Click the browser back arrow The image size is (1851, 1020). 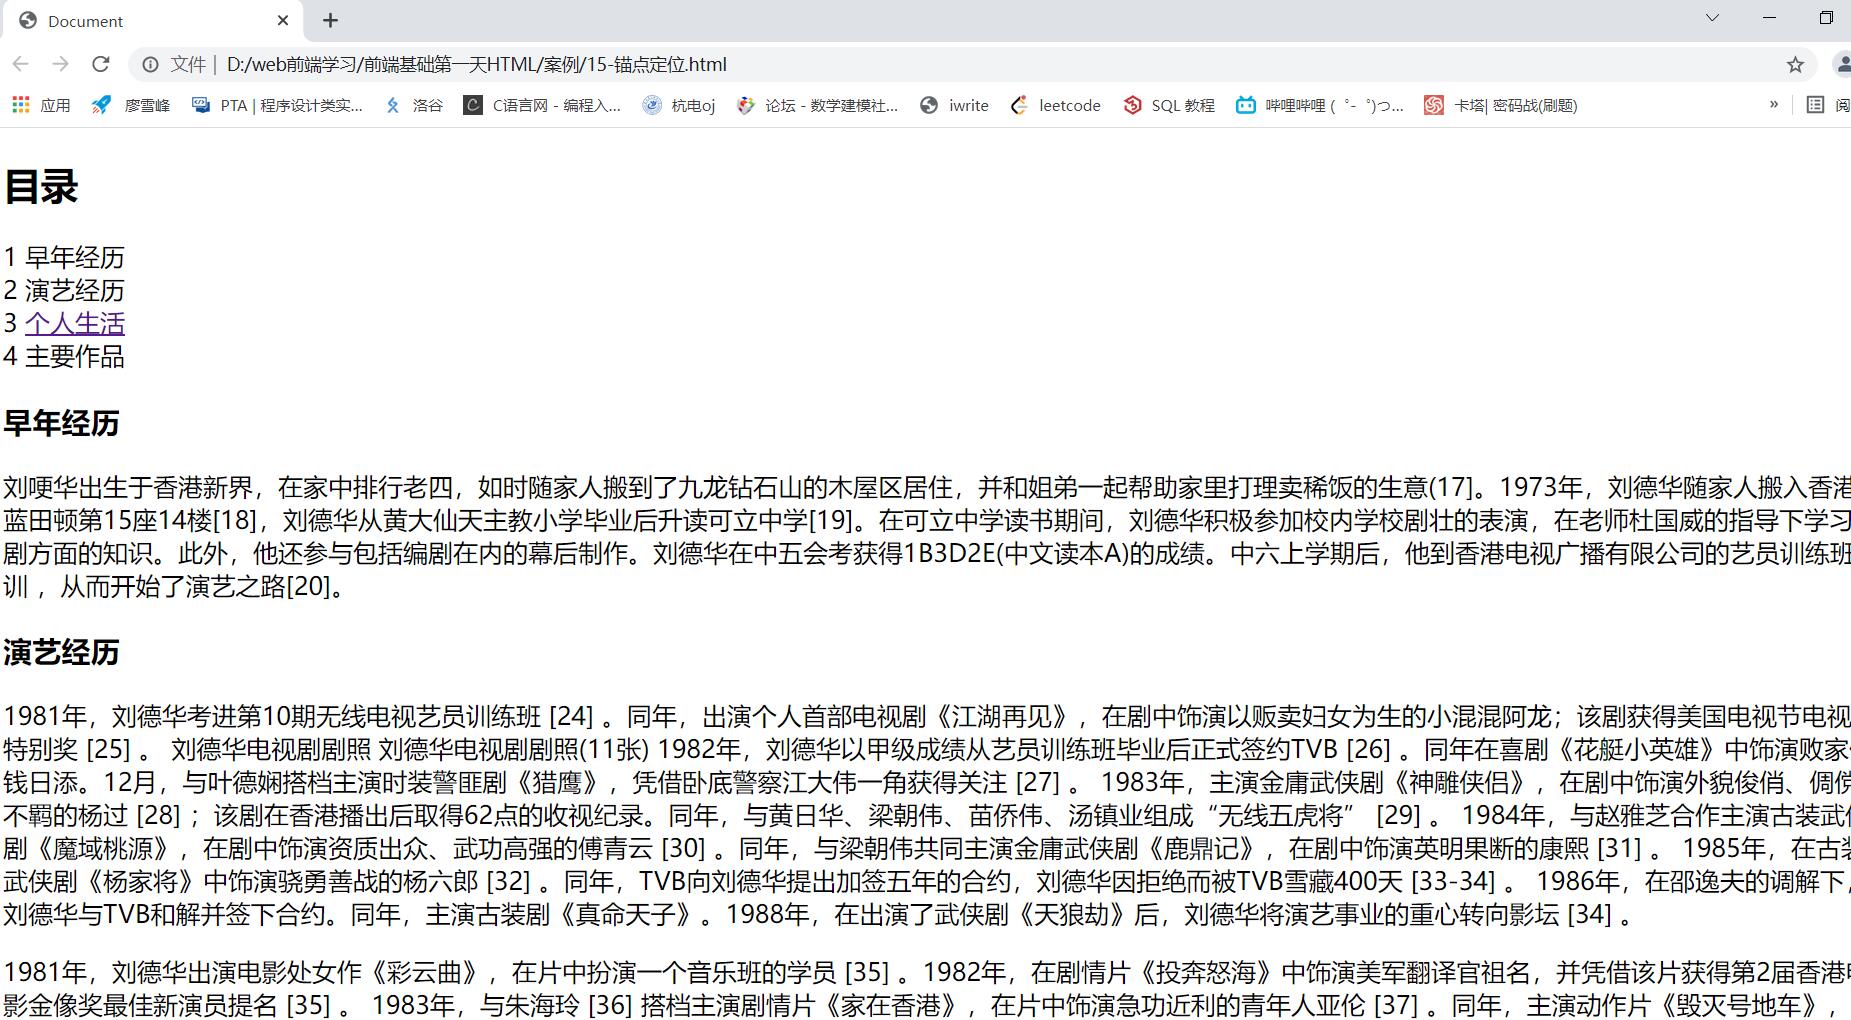click(21, 64)
